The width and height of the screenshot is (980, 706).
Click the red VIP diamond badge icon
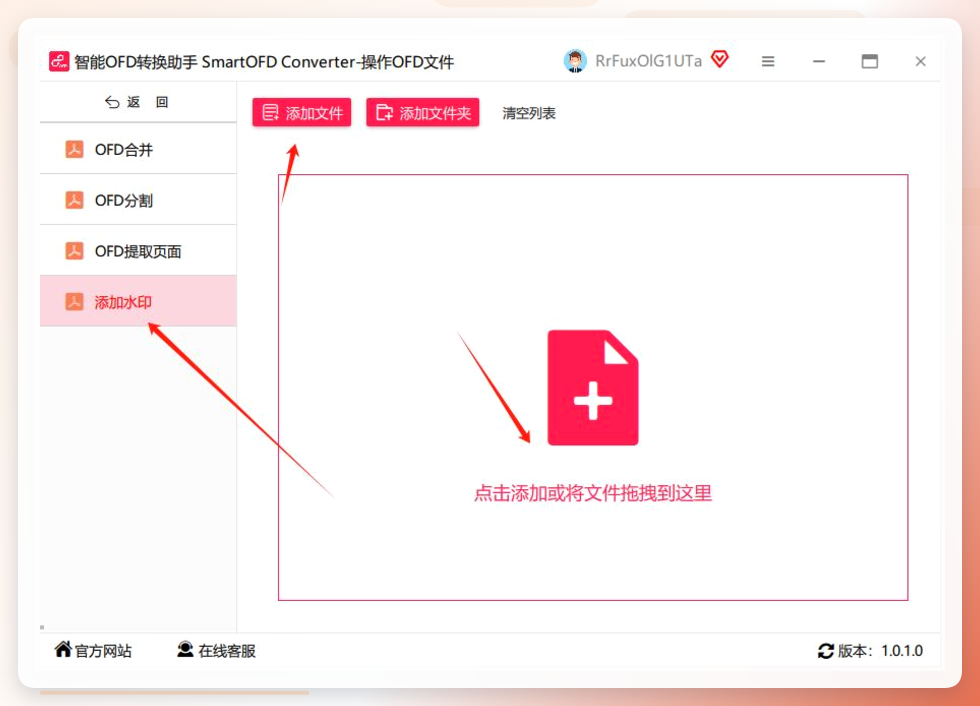coord(720,59)
